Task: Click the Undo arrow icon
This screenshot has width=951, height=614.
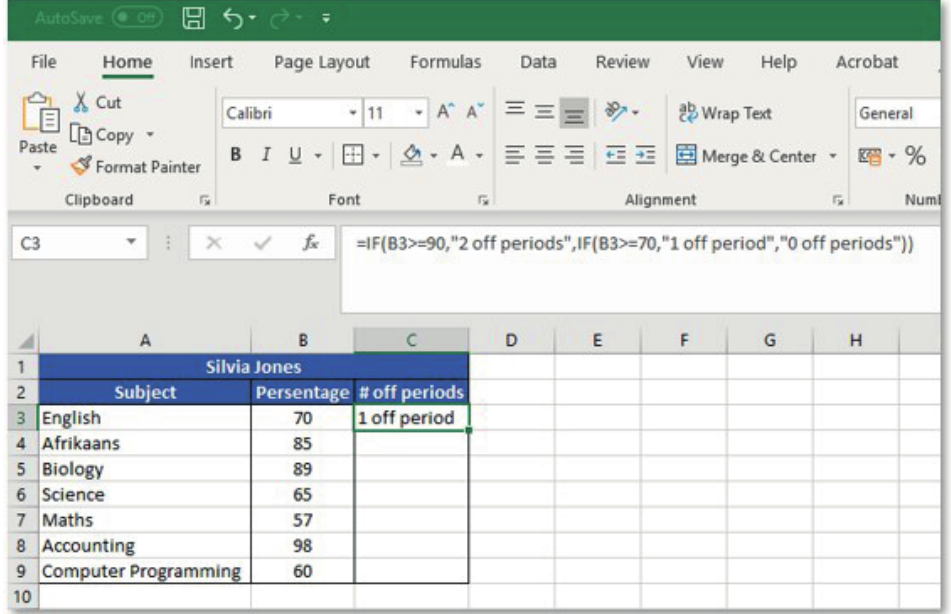Action: [232, 18]
